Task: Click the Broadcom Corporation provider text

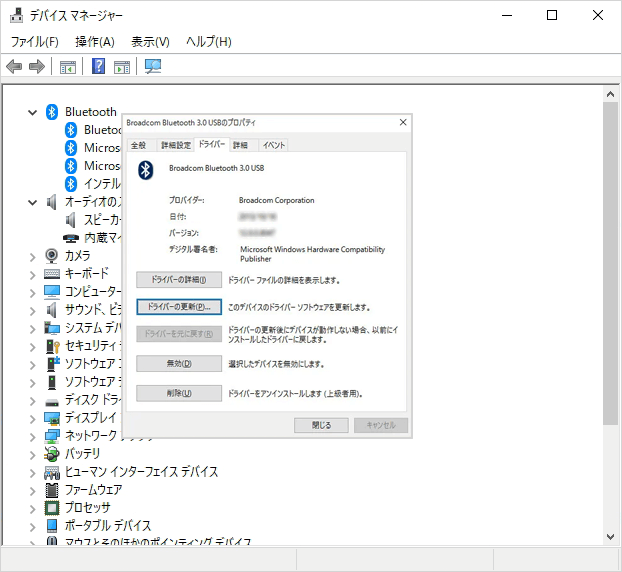Action: coord(276,200)
